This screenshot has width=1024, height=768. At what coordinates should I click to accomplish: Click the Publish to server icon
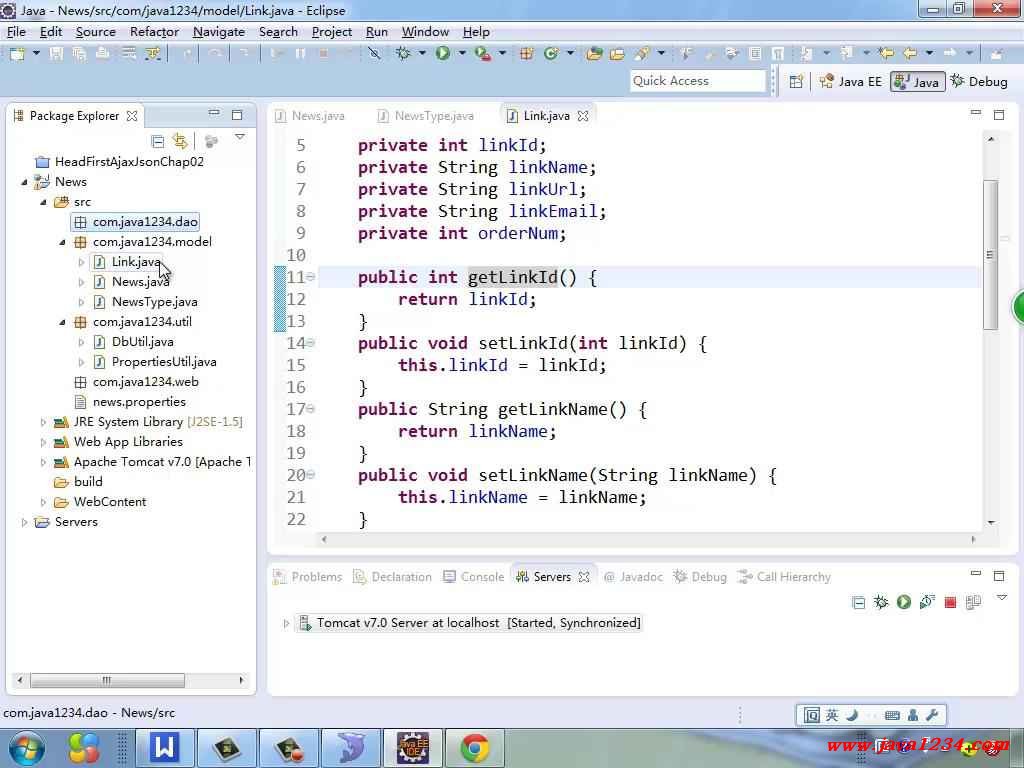click(973, 602)
